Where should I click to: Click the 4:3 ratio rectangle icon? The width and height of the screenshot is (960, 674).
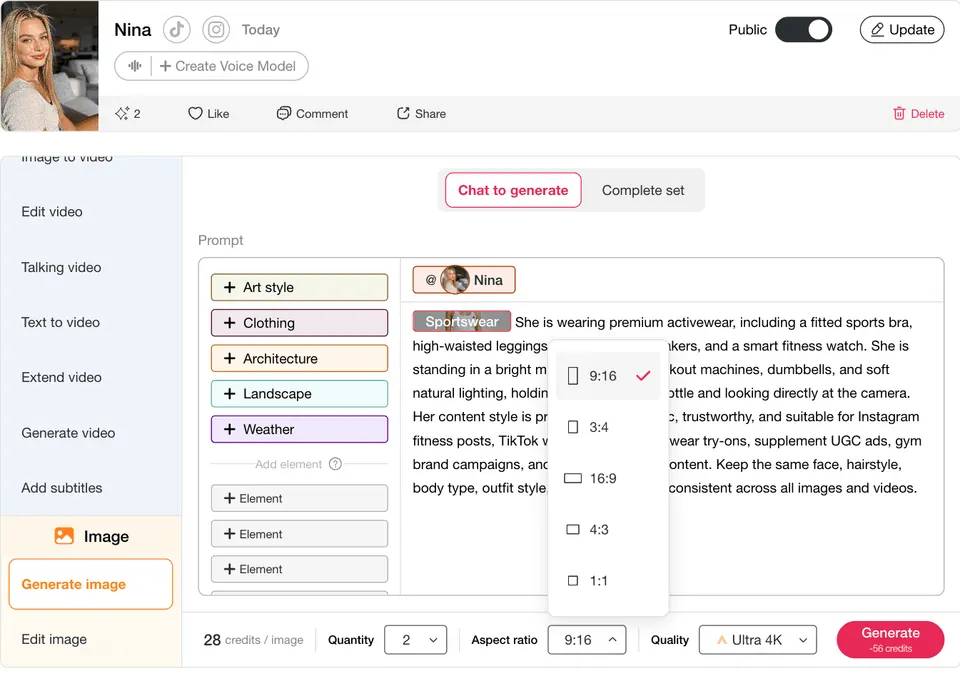tap(572, 530)
